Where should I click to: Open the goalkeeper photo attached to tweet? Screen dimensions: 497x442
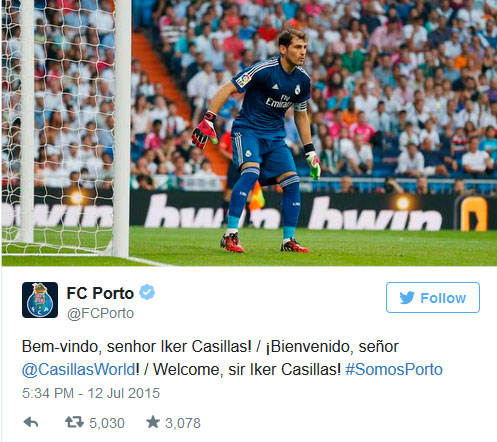[249, 133]
